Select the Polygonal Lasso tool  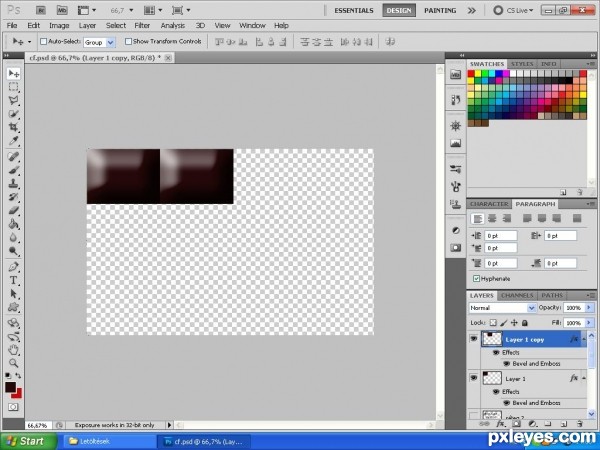point(13,100)
